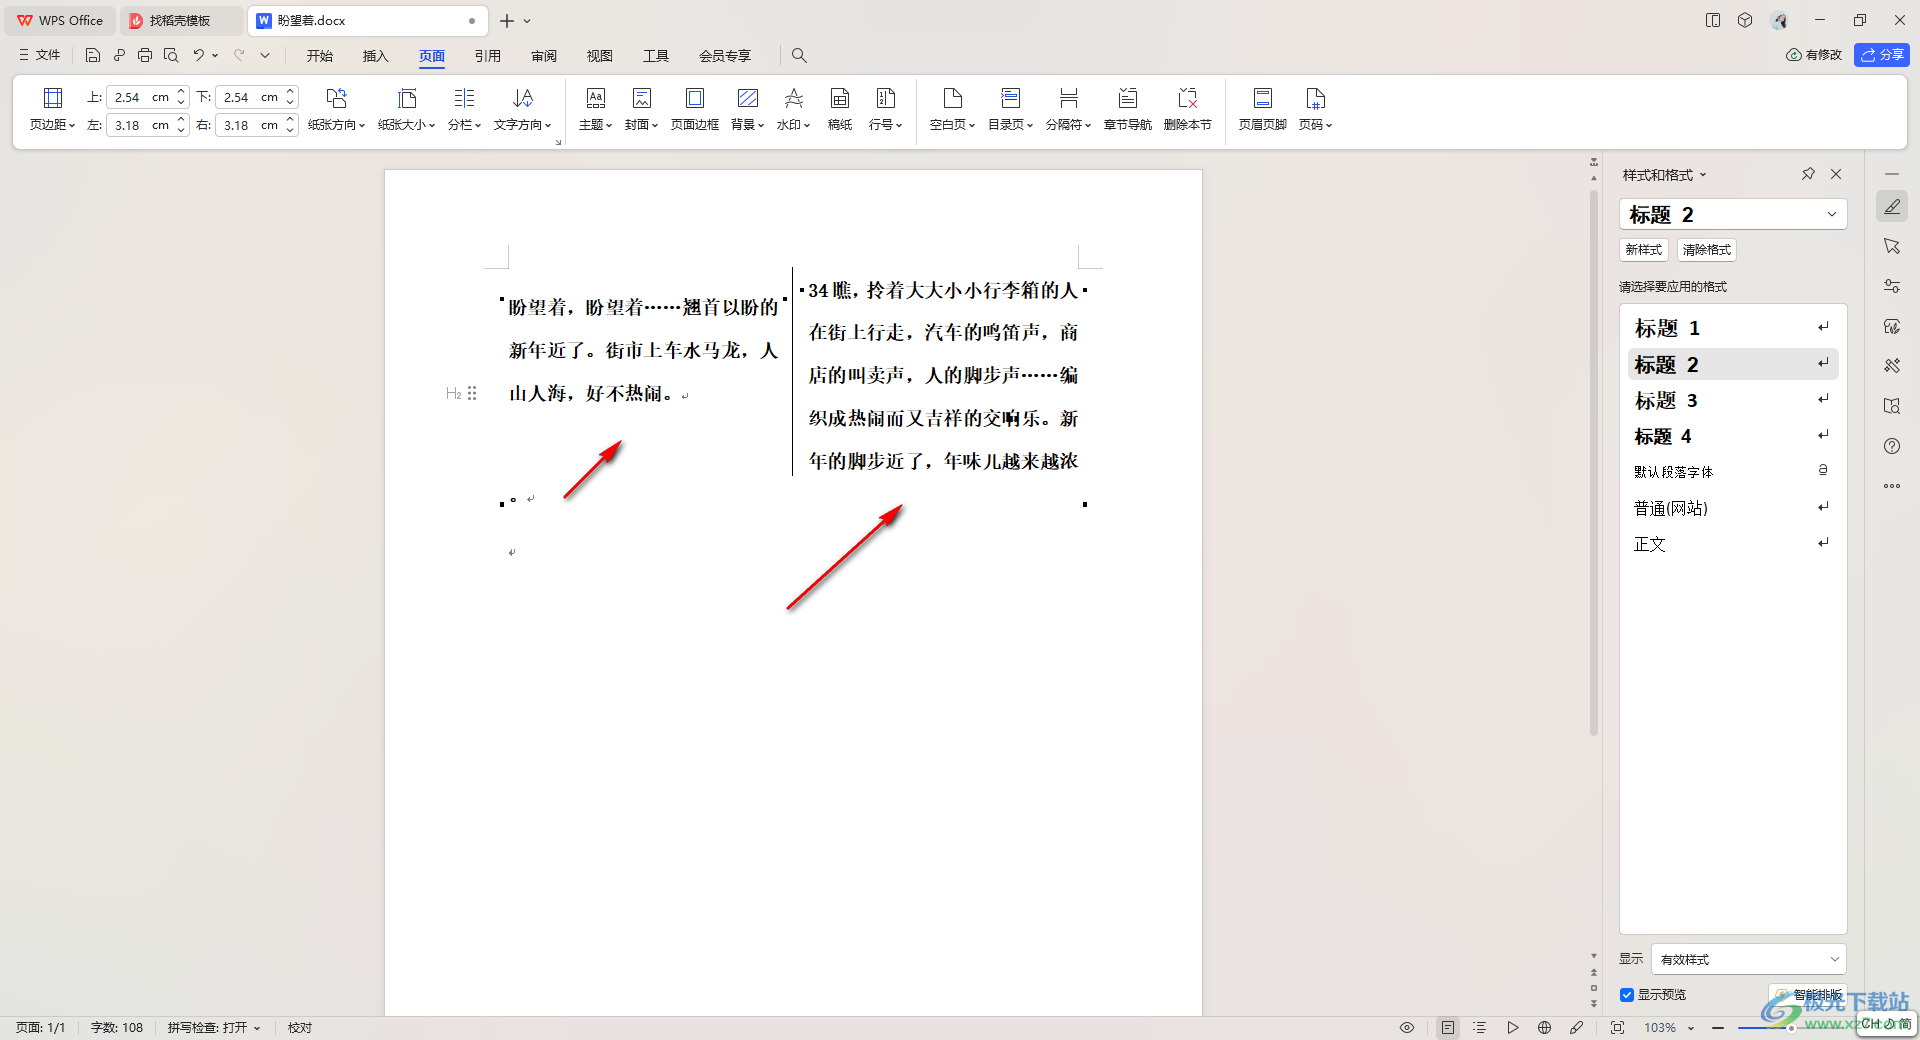Open paper orientation options
Screen dimensions: 1920x1040
pyautogui.click(x=336, y=109)
